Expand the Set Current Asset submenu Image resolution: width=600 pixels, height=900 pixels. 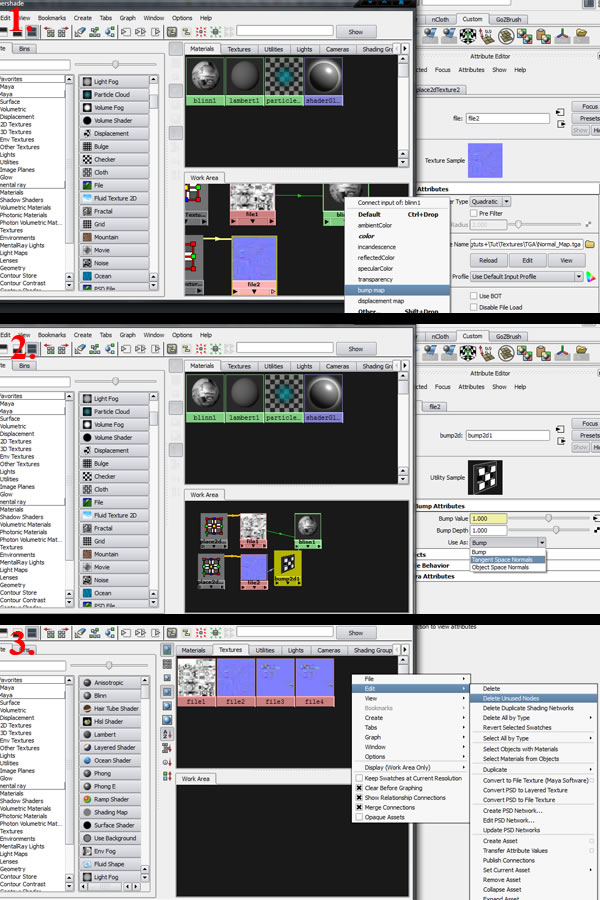(534, 870)
